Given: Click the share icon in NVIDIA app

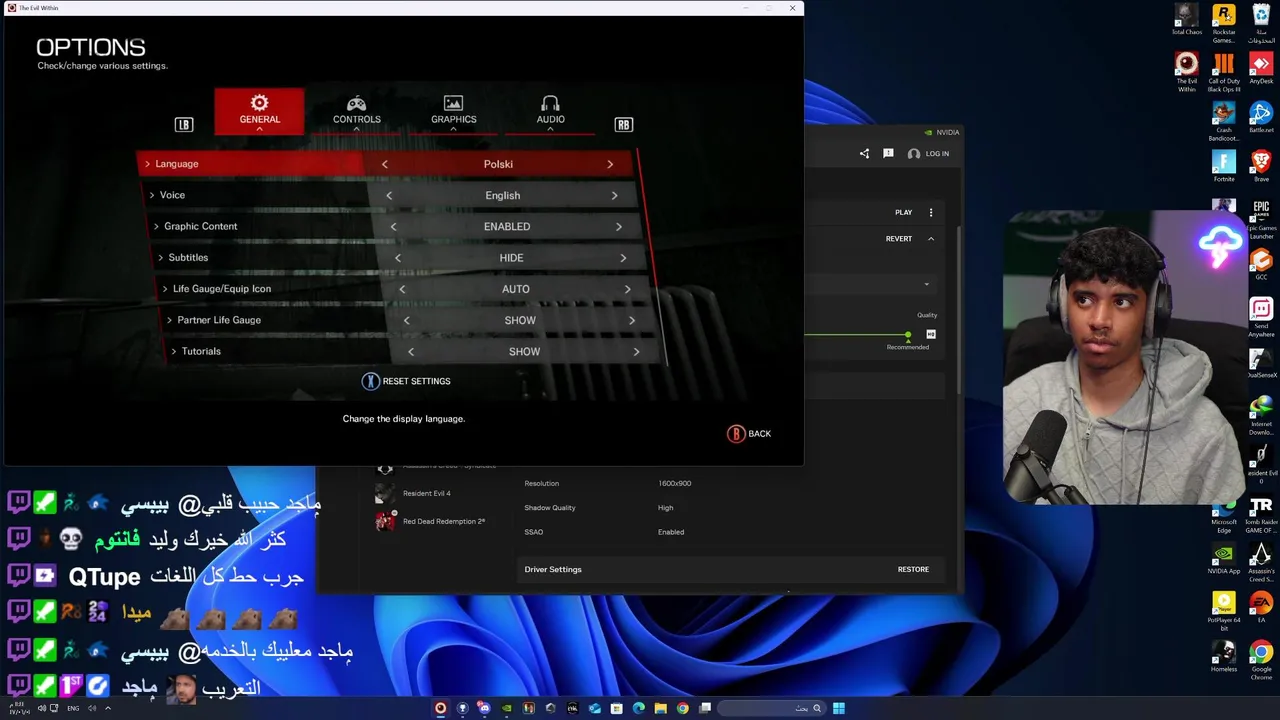Looking at the screenshot, I should click(864, 154).
